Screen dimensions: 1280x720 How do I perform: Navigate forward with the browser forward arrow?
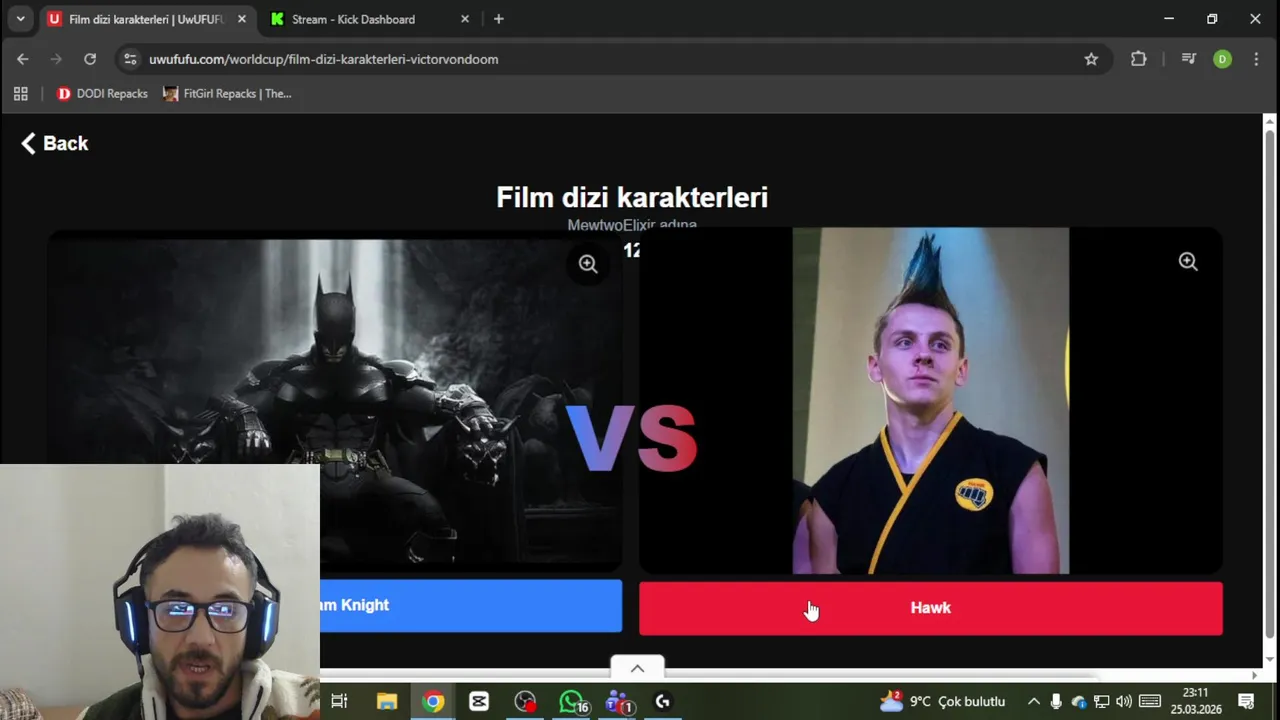tap(56, 59)
